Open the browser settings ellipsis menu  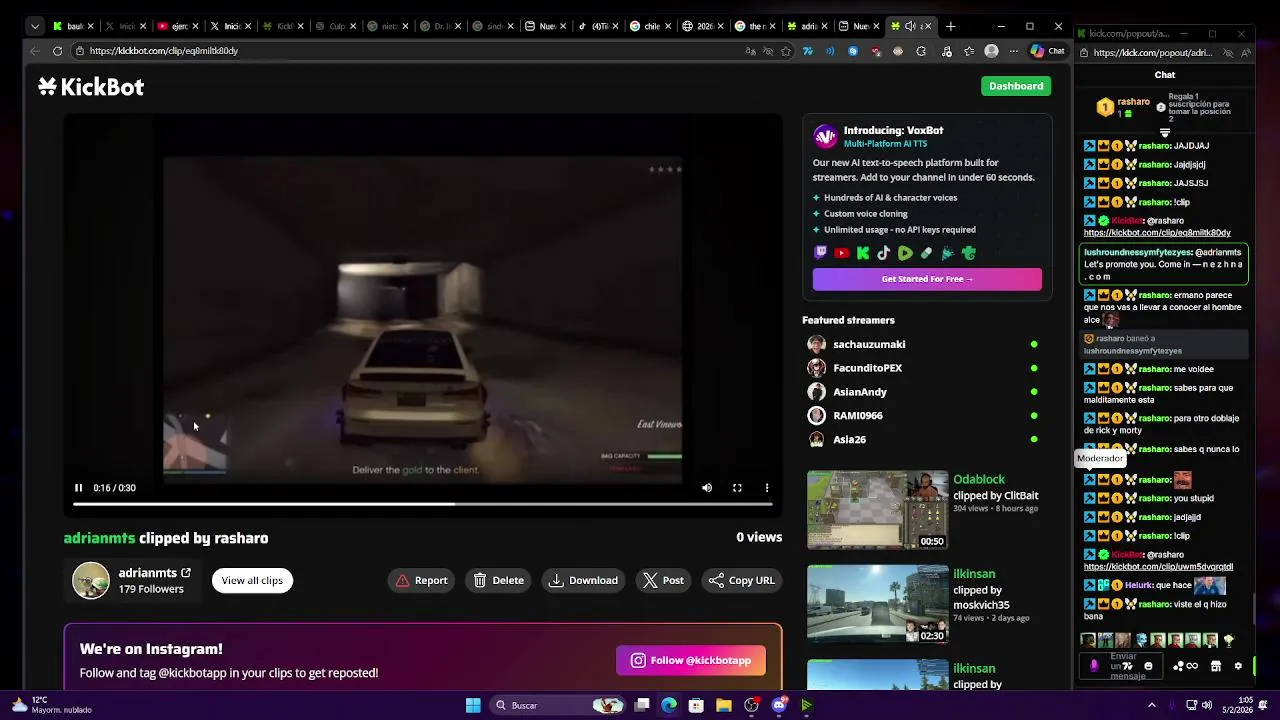(1013, 51)
